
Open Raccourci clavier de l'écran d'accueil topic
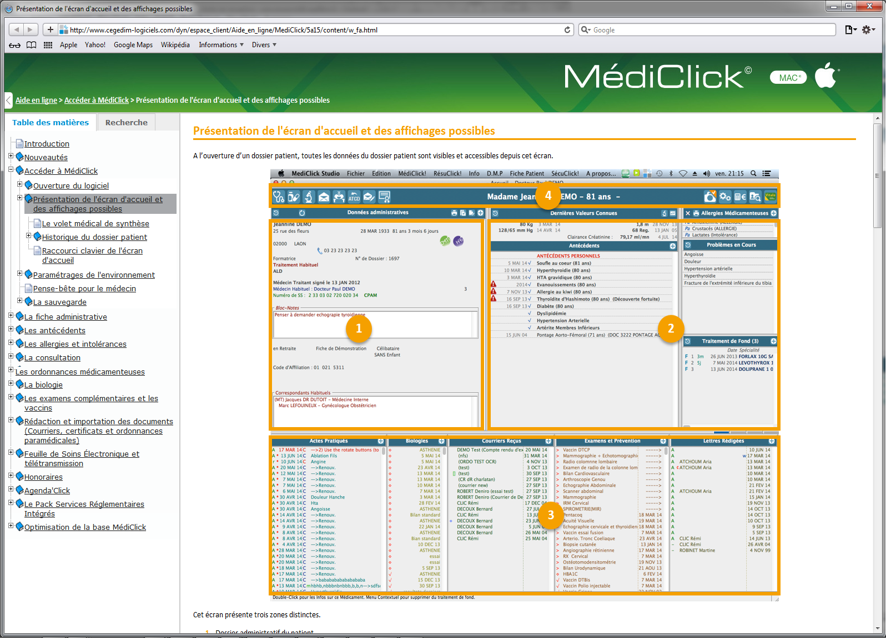point(92,255)
